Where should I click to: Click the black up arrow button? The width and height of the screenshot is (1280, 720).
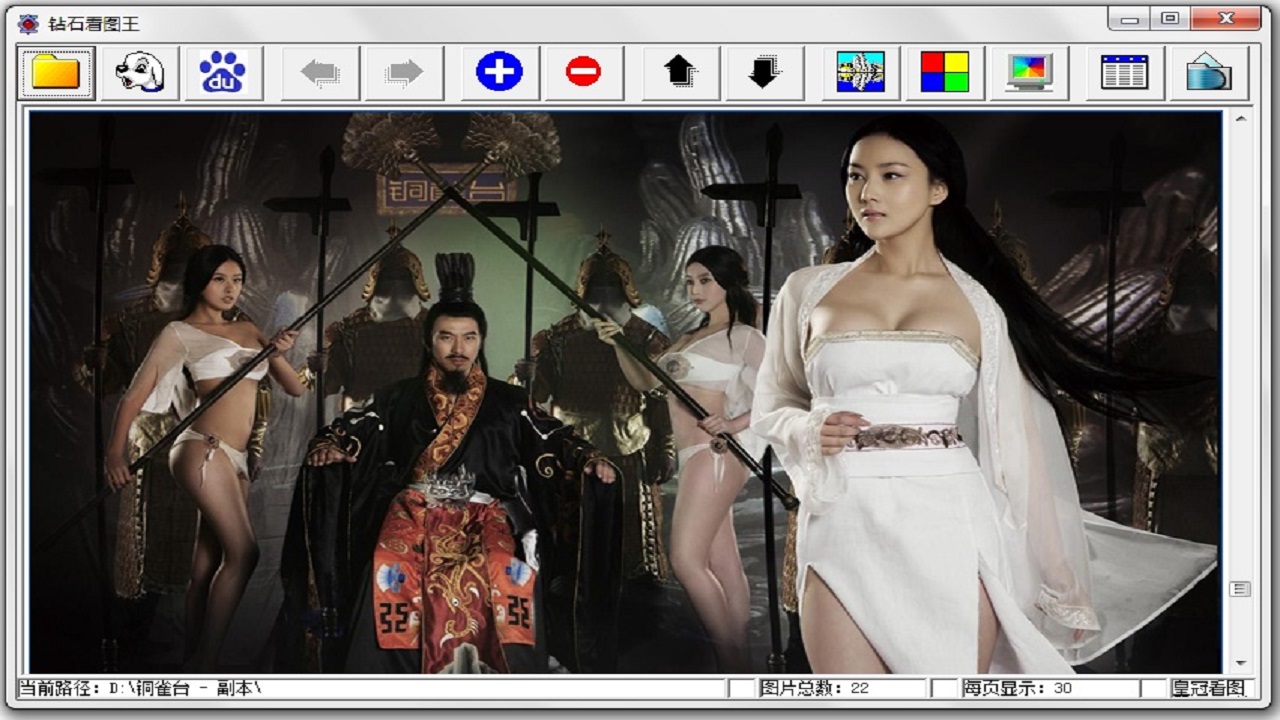coord(680,72)
